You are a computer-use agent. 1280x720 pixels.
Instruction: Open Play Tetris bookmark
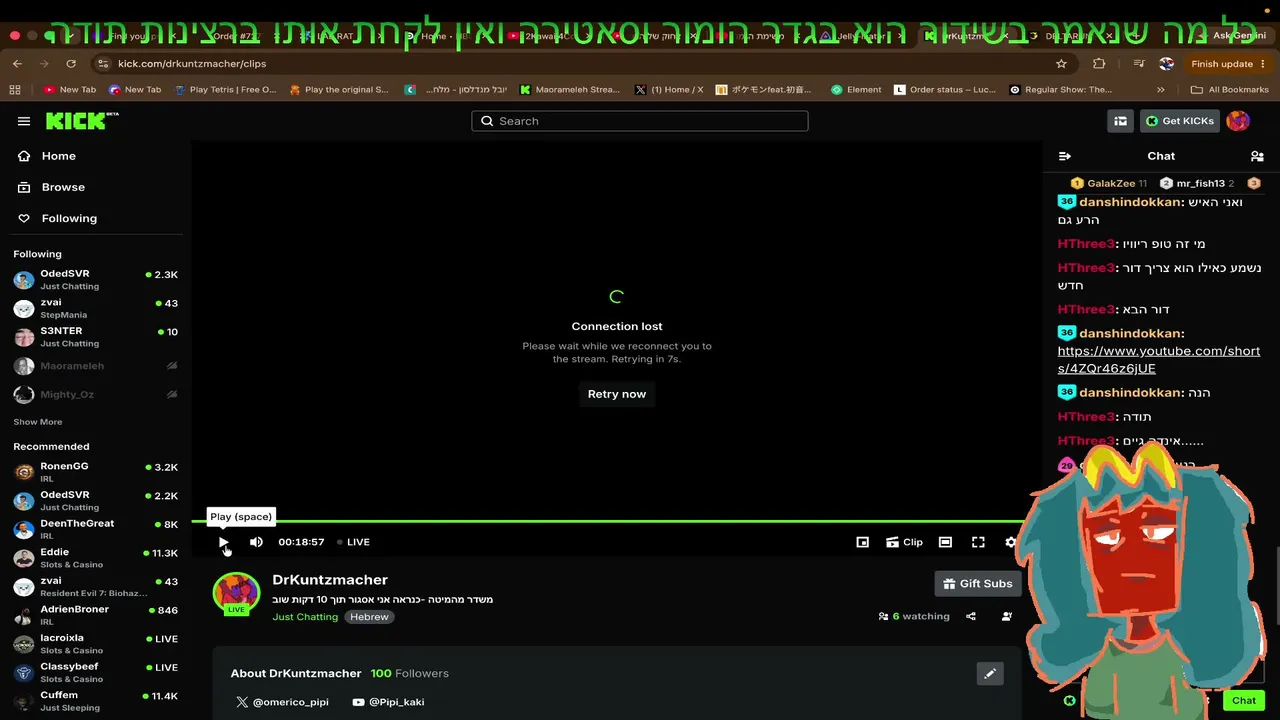pyautogui.click(x=225, y=89)
